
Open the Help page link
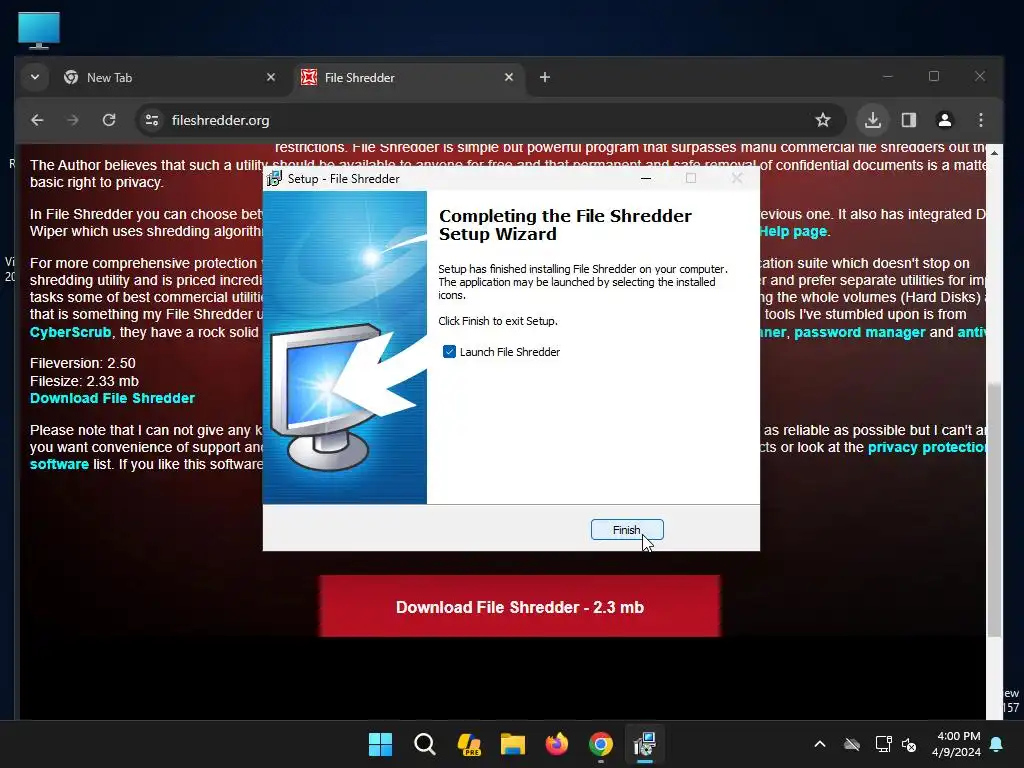793,231
